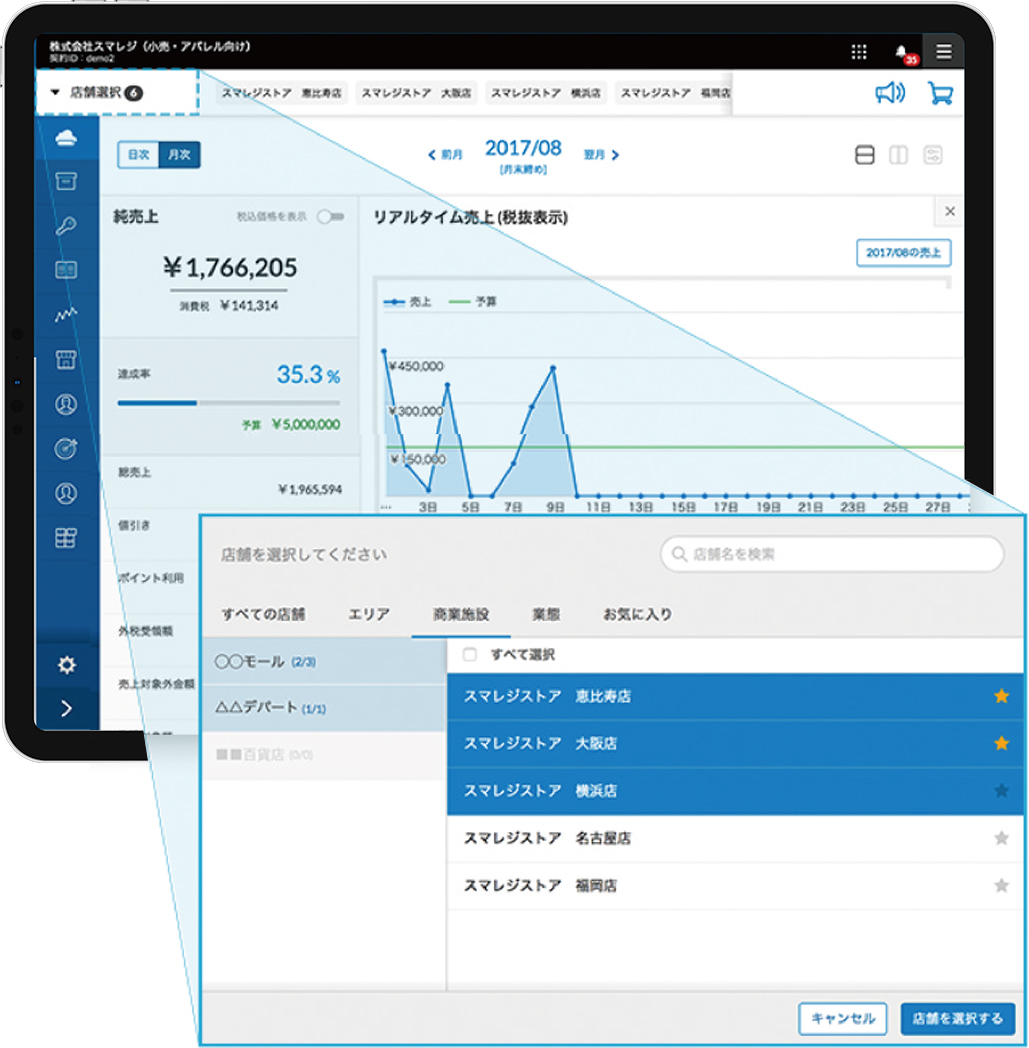Open the settings gear in sidebar
The height and width of the screenshot is (1048, 1029).
67,665
